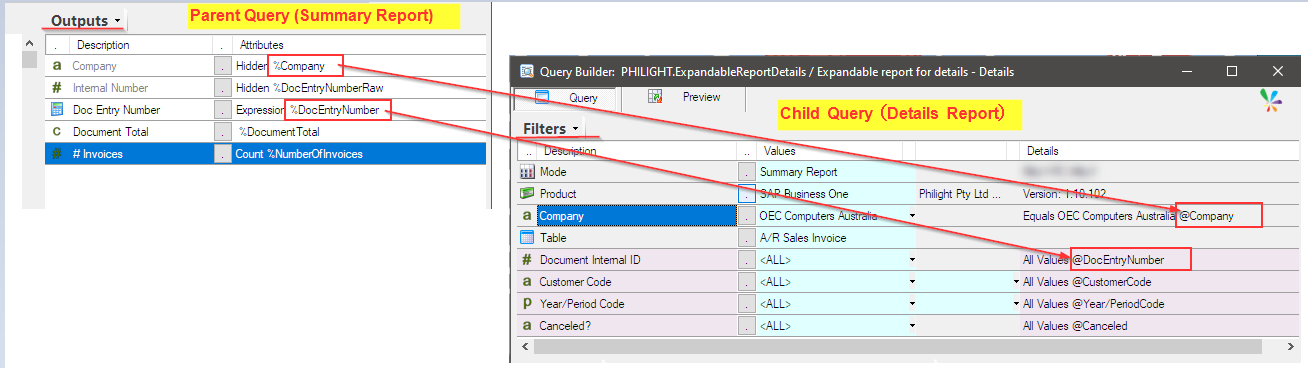
Task: Open Customer Code details dropdown arrow
Action: point(1016,282)
